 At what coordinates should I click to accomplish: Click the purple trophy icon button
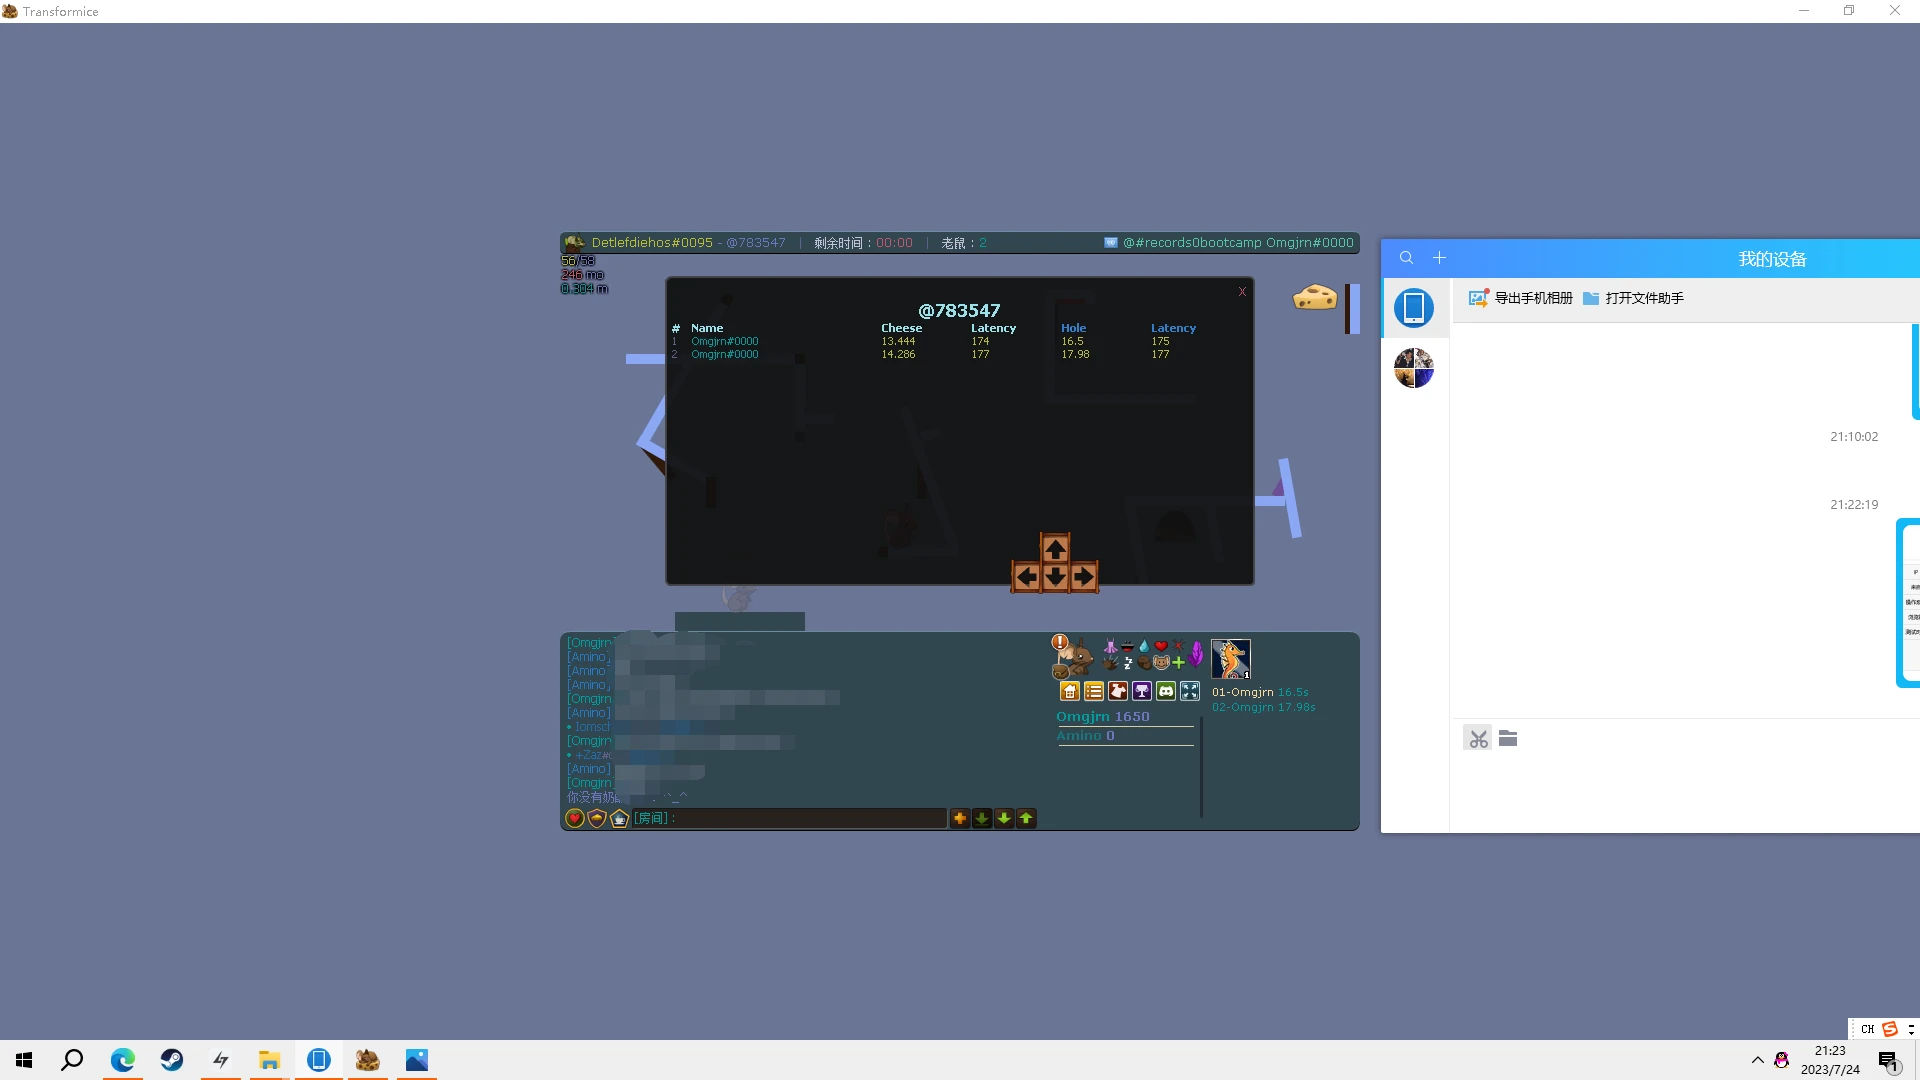tap(1141, 691)
